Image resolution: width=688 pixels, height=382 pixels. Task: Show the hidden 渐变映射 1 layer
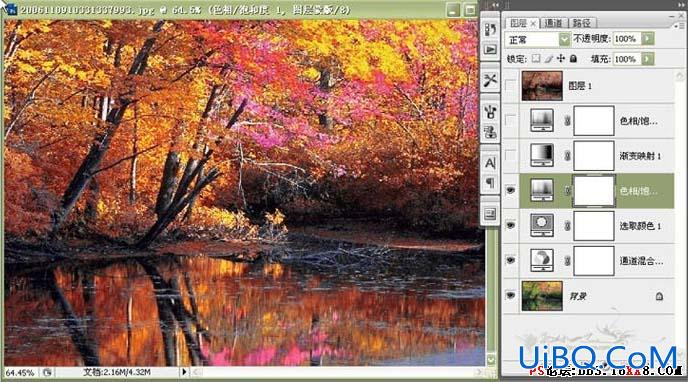(510, 155)
